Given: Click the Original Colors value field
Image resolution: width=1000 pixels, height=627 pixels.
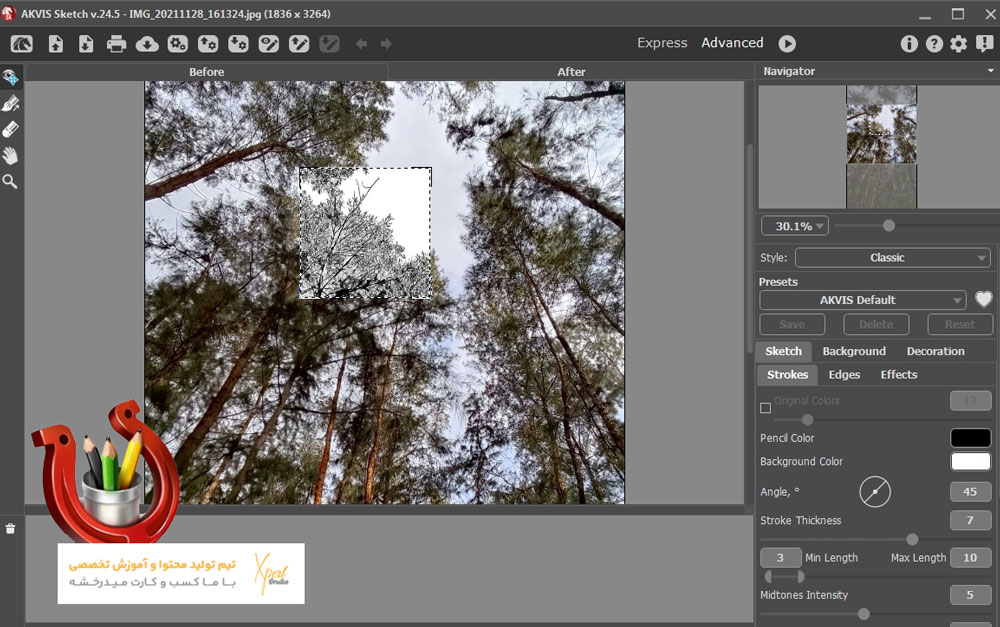Looking at the screenshot, I should tap(971, 401).
